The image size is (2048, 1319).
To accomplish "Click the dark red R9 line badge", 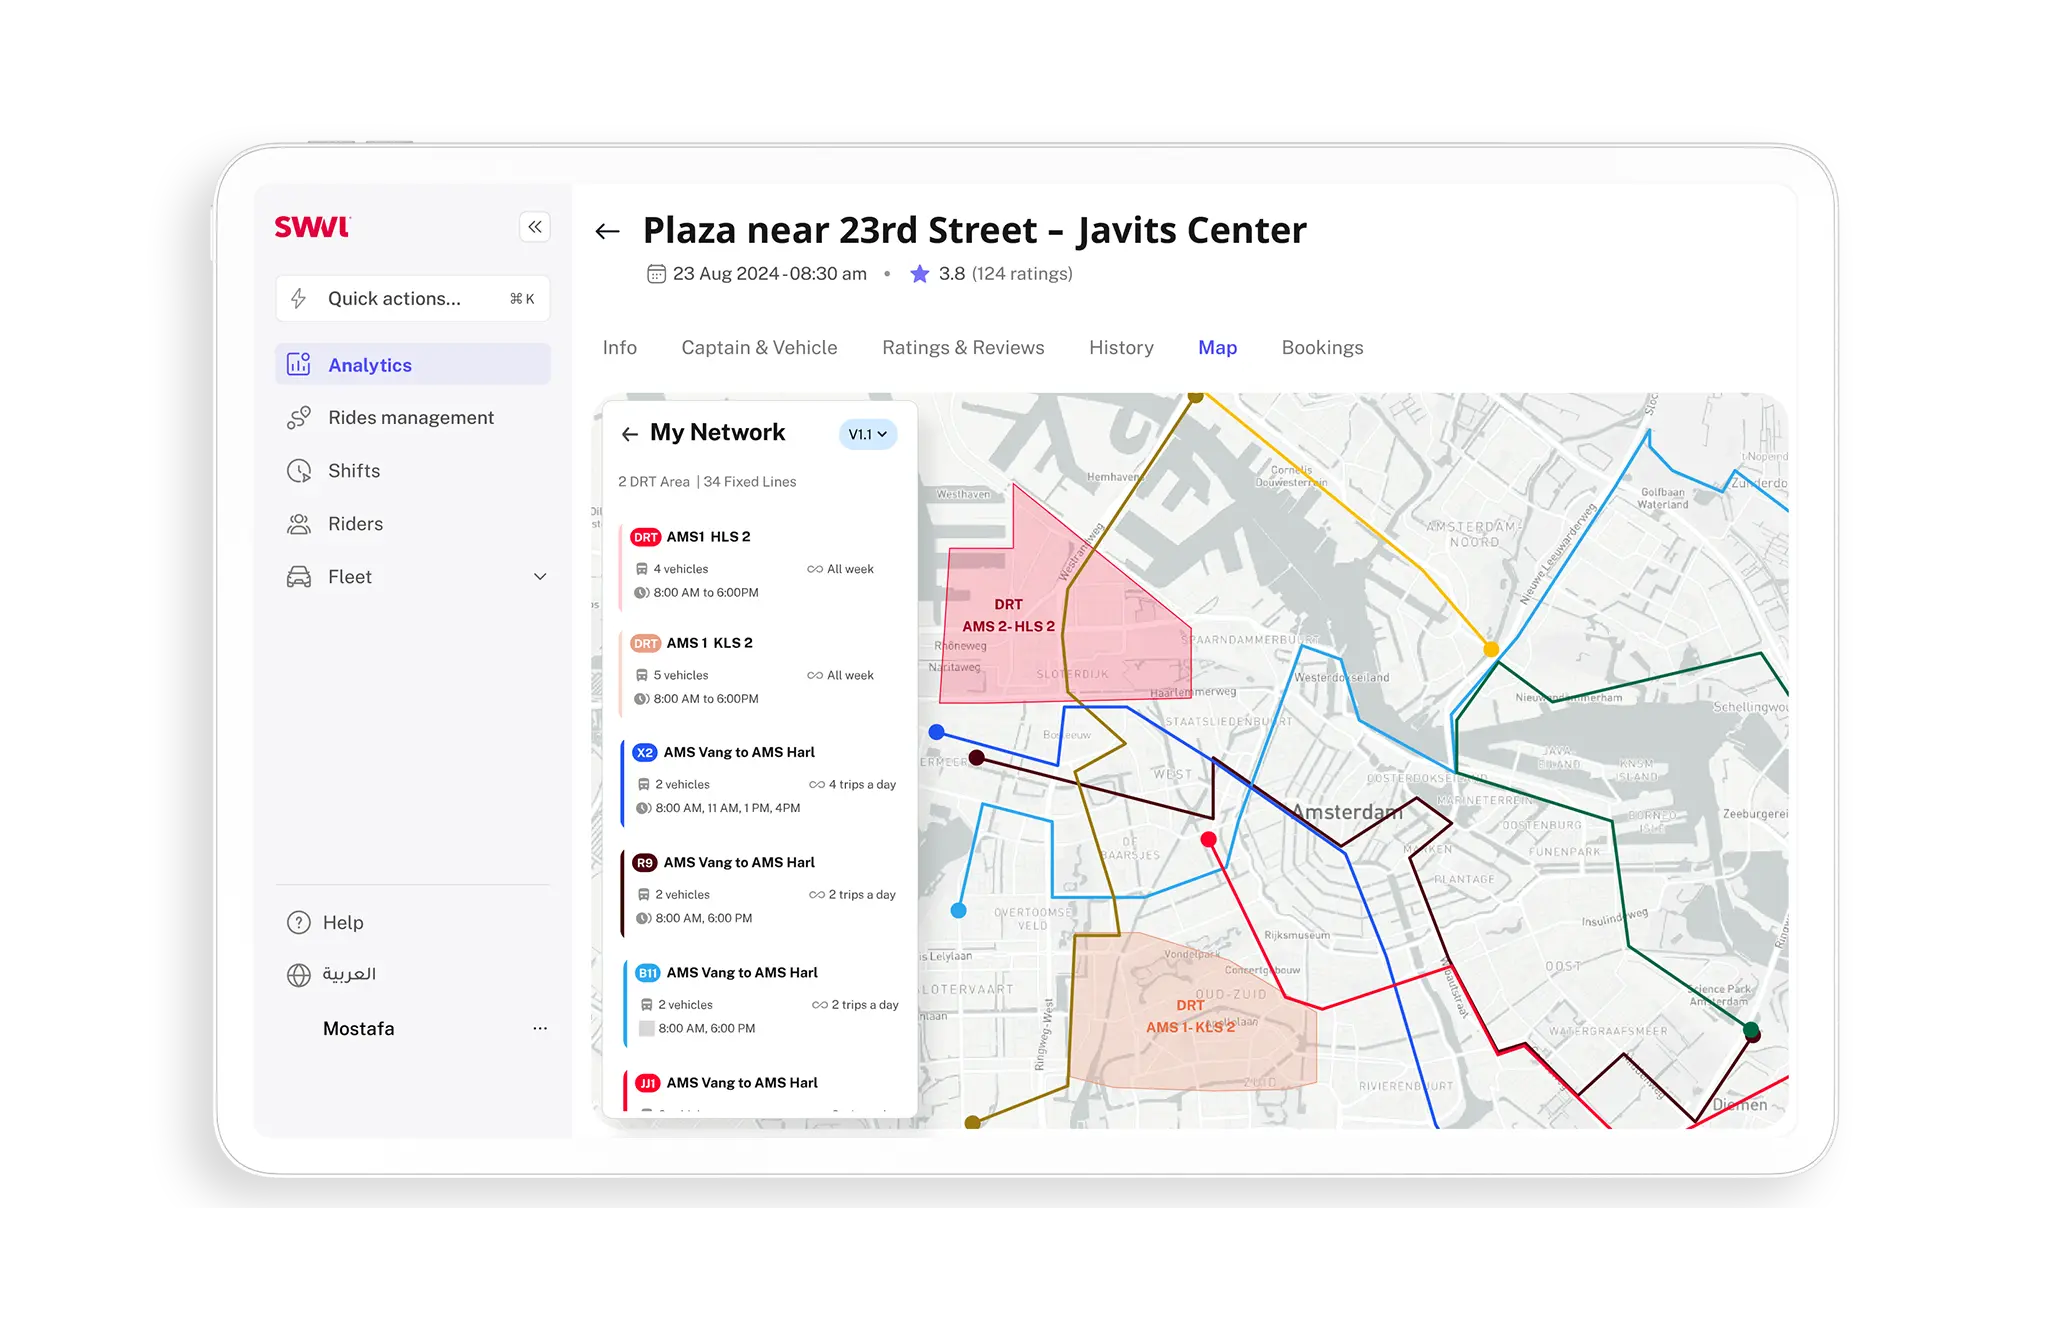I will (645, 862).
